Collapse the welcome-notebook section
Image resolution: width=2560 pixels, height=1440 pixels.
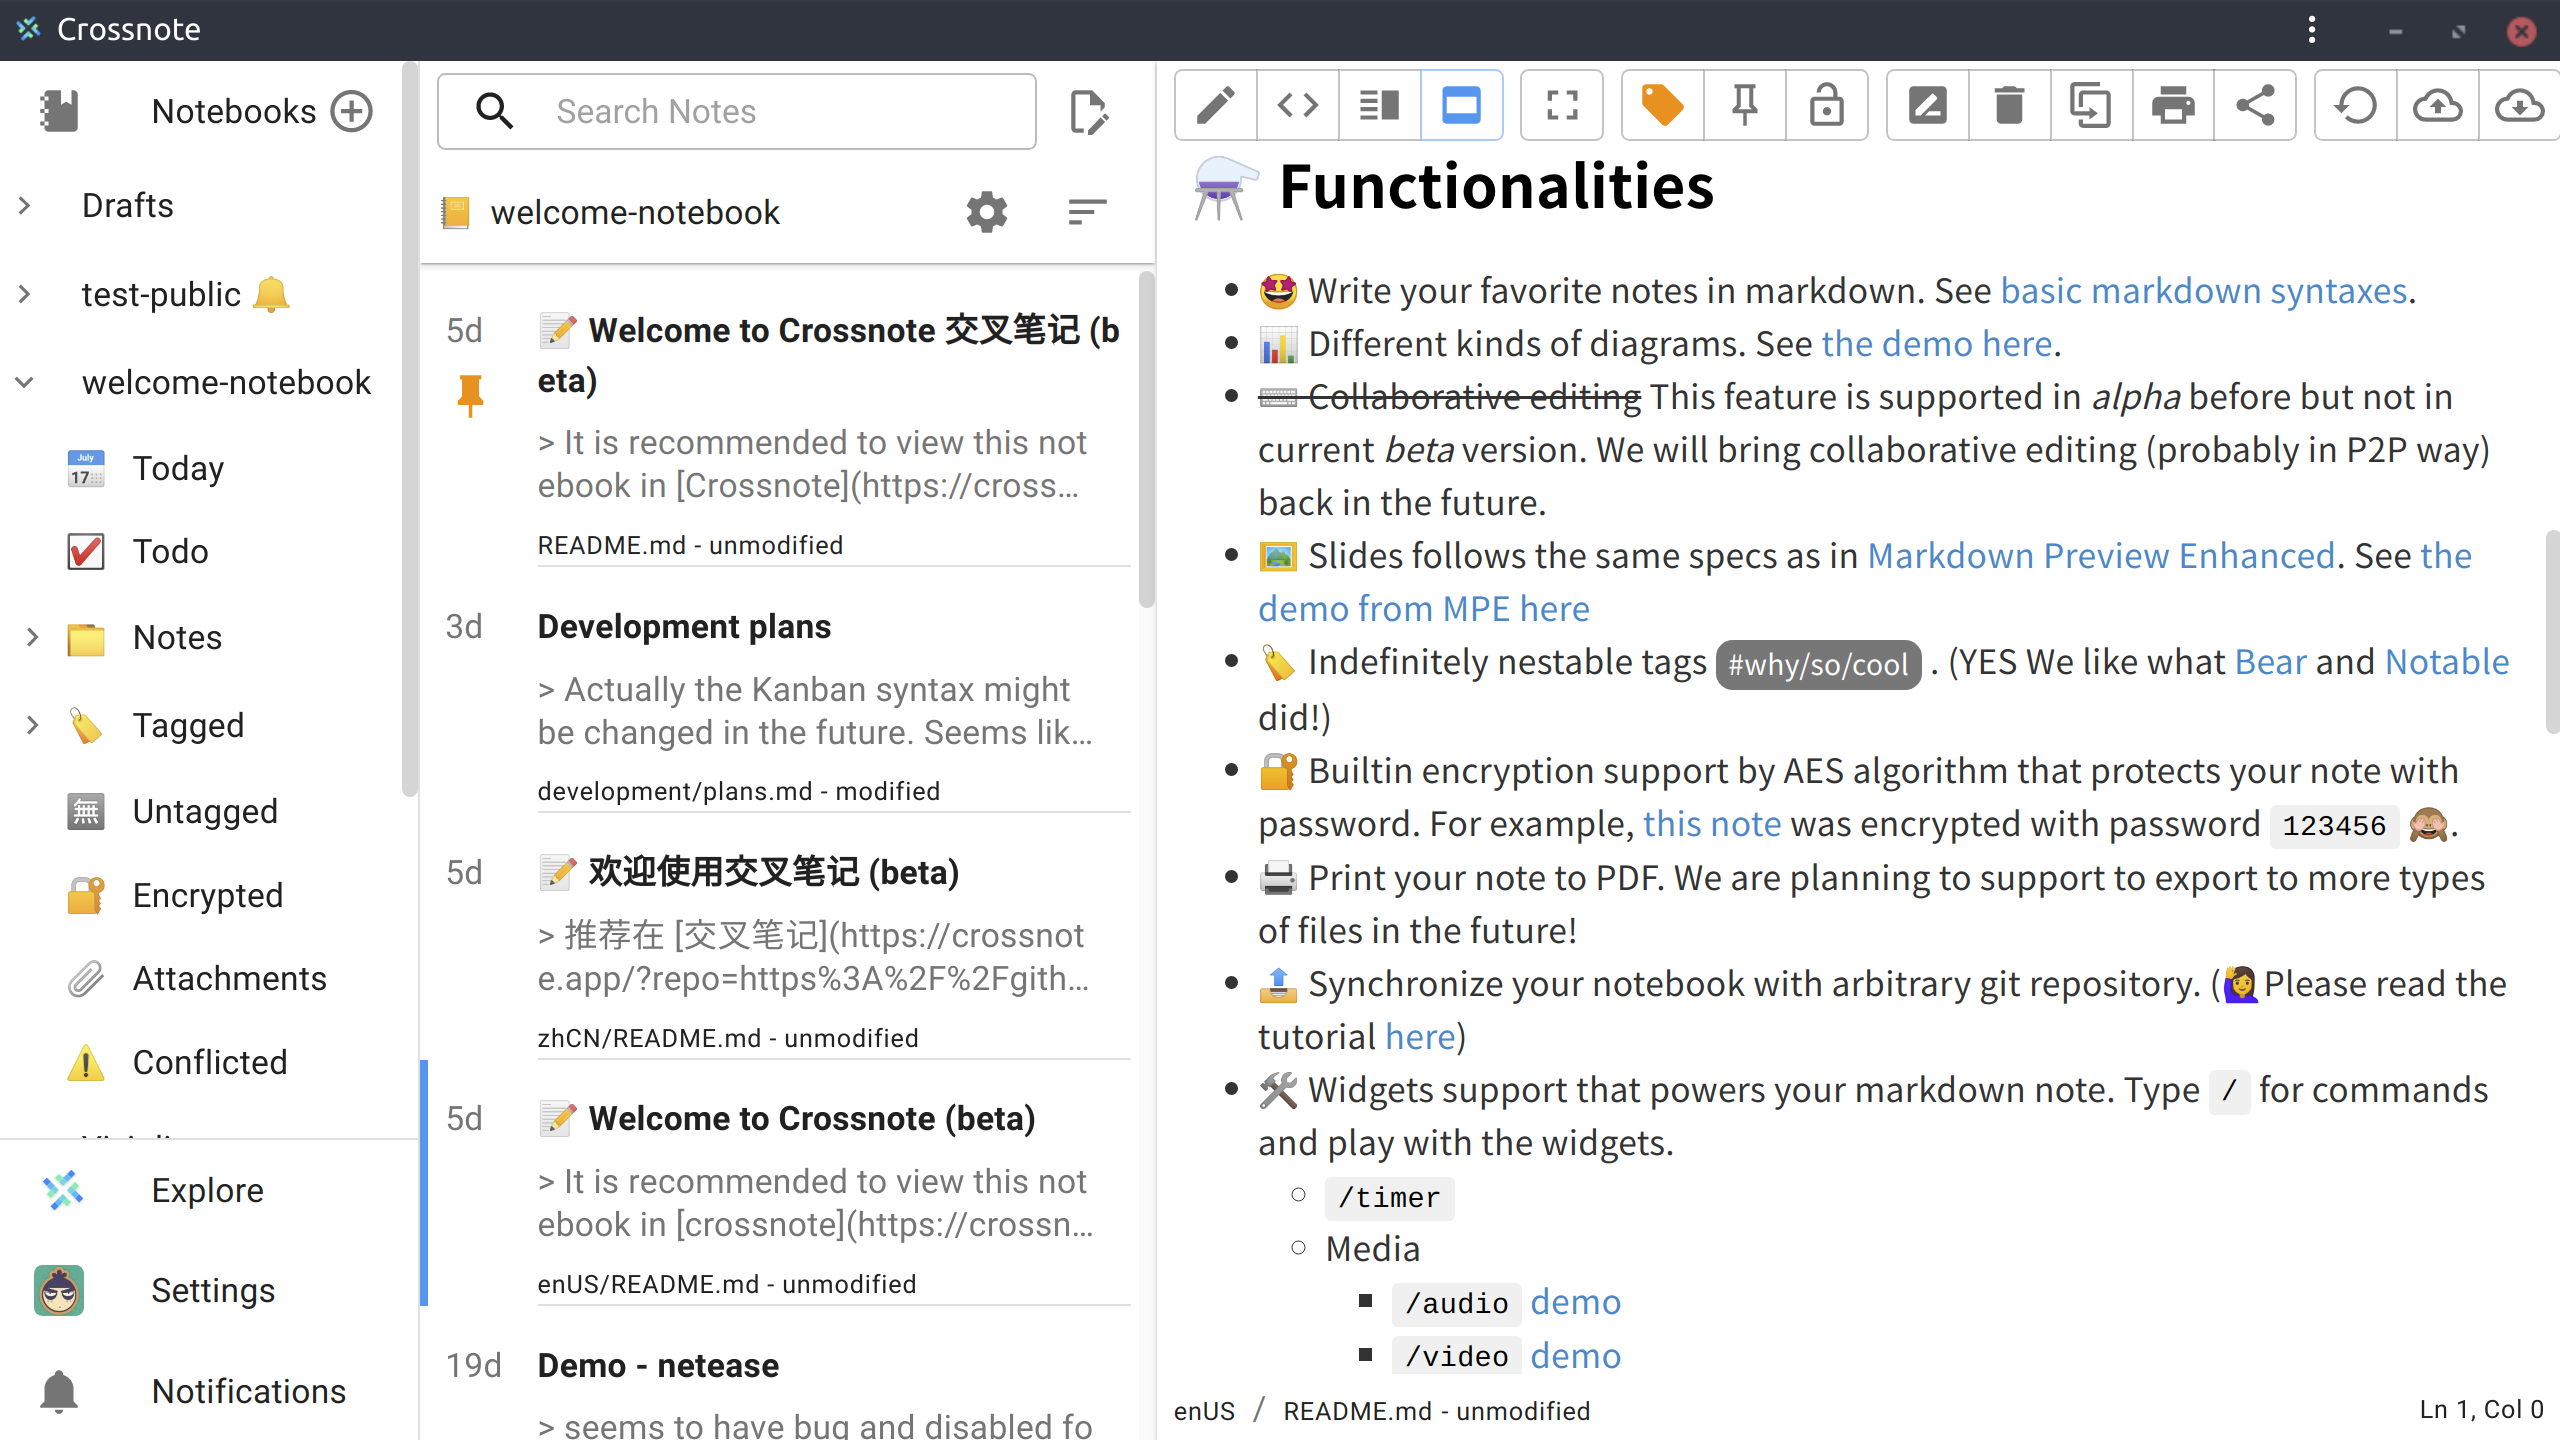(x=24, y=382)
